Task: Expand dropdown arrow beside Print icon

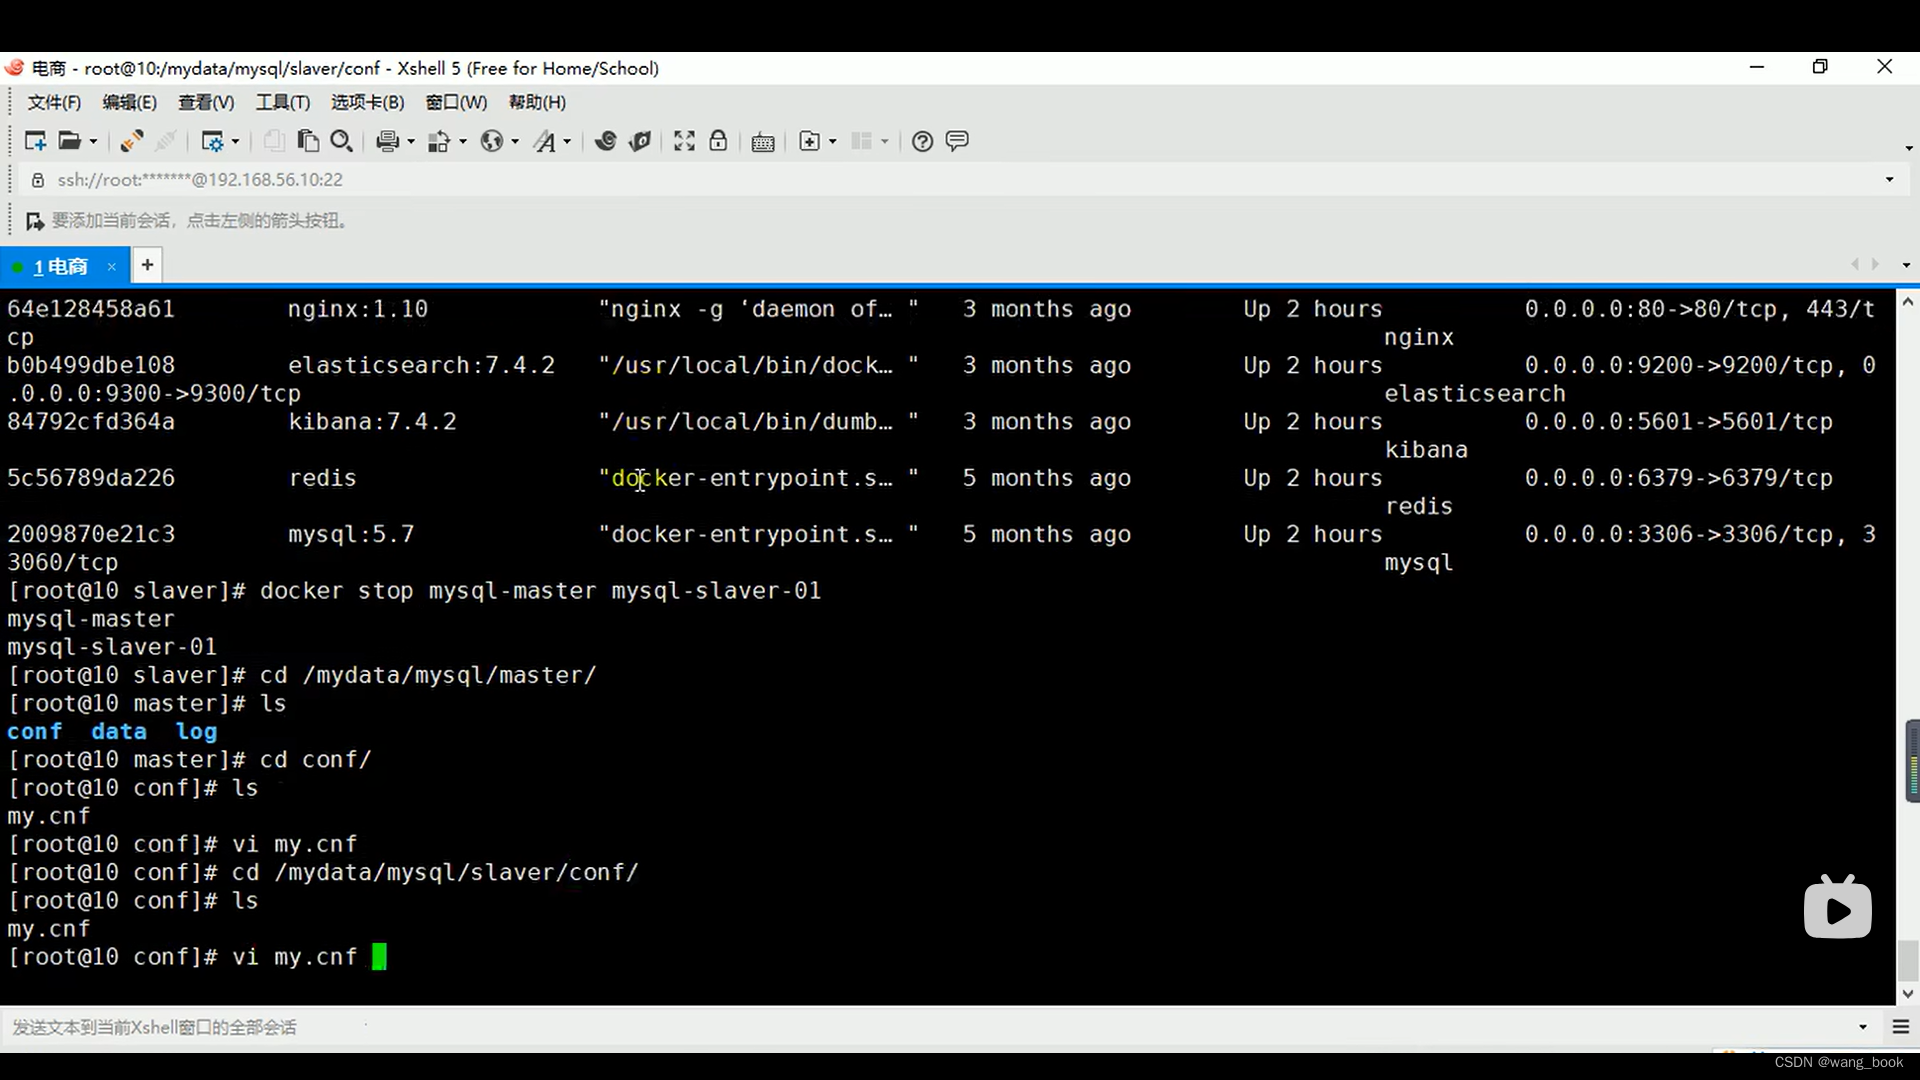Action: click(410, 142)
